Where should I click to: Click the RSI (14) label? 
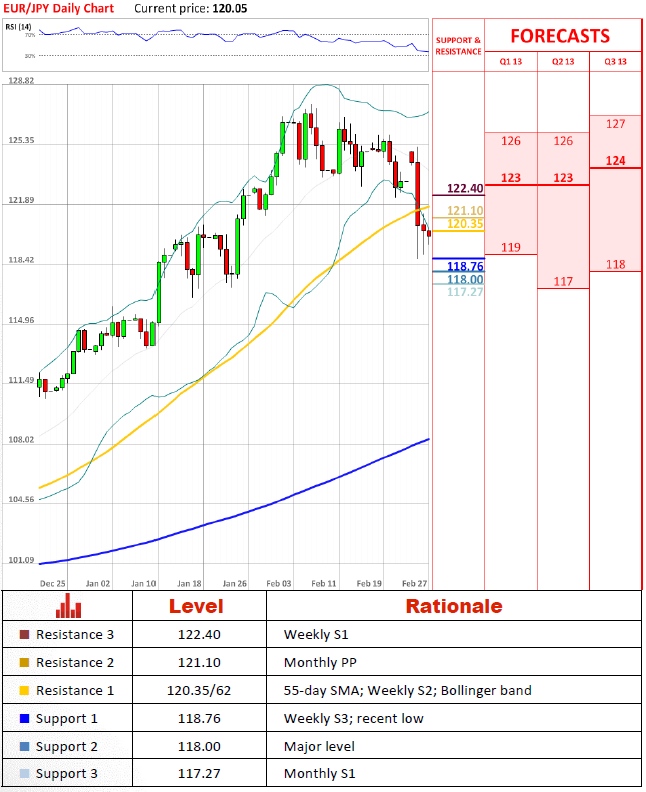(18, 27)
